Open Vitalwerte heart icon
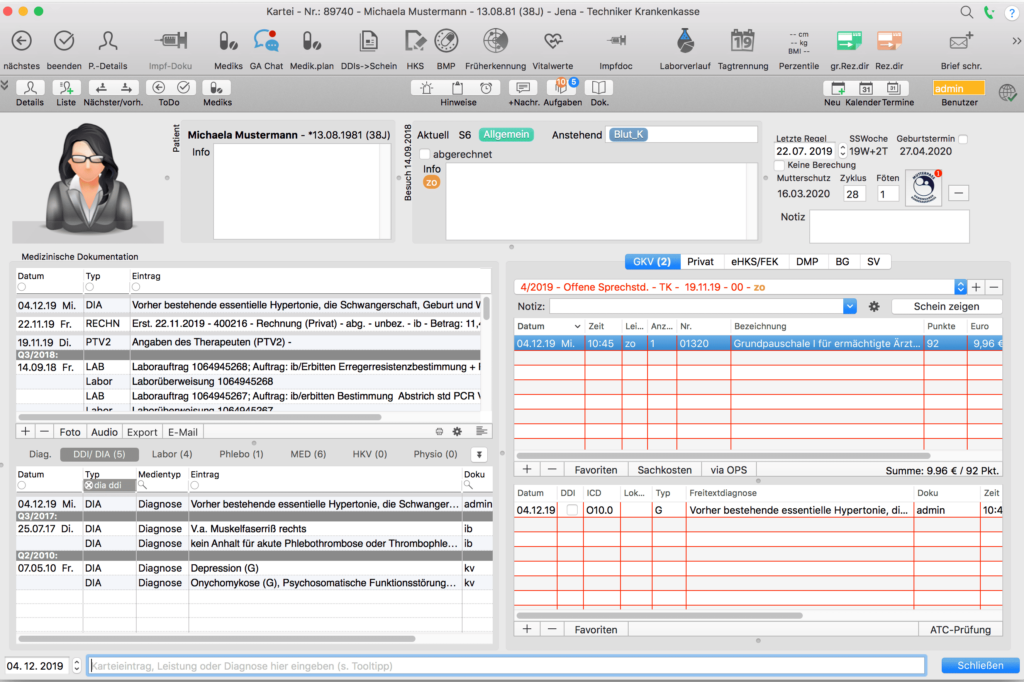 [x=553, y=41]
